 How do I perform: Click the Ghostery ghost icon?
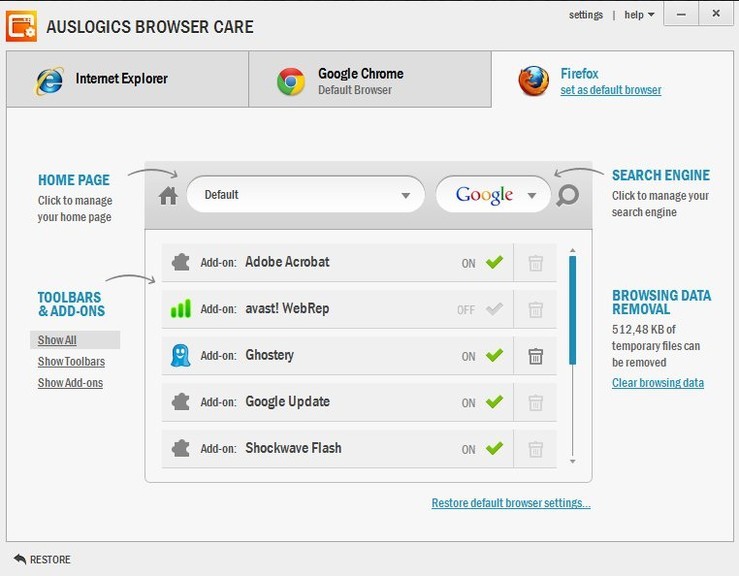point(181,355)
